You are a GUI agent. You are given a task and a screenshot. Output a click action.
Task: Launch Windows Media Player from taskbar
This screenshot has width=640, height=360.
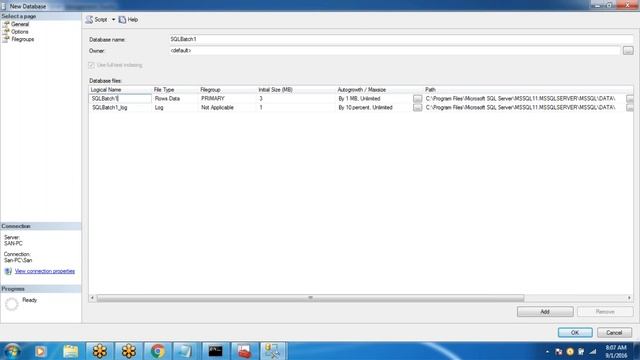[40, 351]
